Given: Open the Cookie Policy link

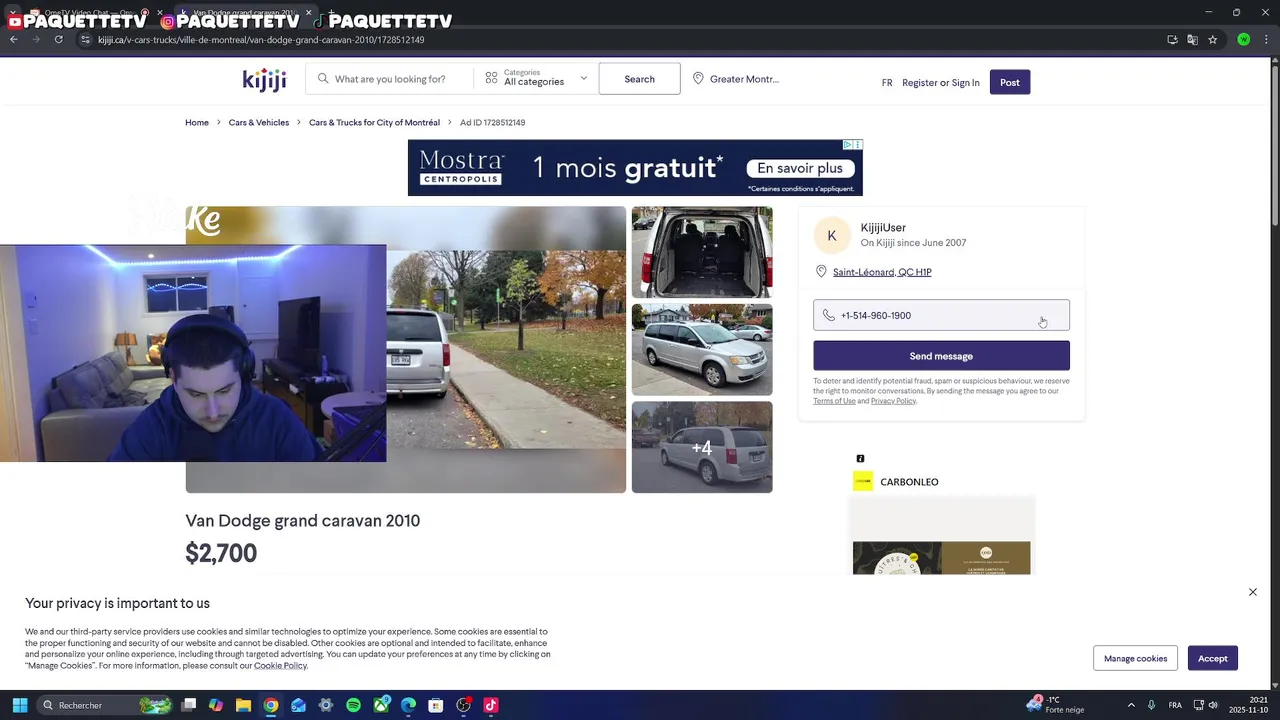Looking at the screenshot, I should (x=280, y=666).
